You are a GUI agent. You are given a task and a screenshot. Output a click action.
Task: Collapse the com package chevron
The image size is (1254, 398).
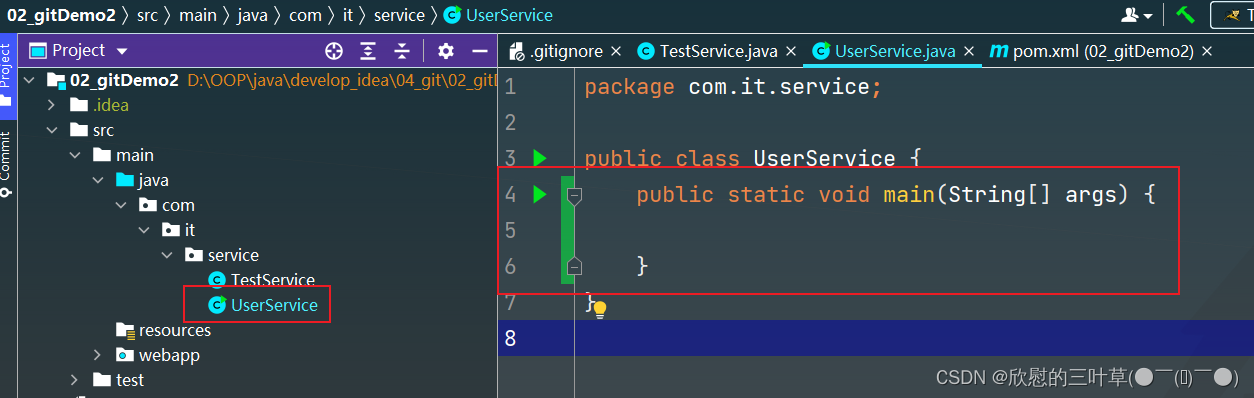121,205
